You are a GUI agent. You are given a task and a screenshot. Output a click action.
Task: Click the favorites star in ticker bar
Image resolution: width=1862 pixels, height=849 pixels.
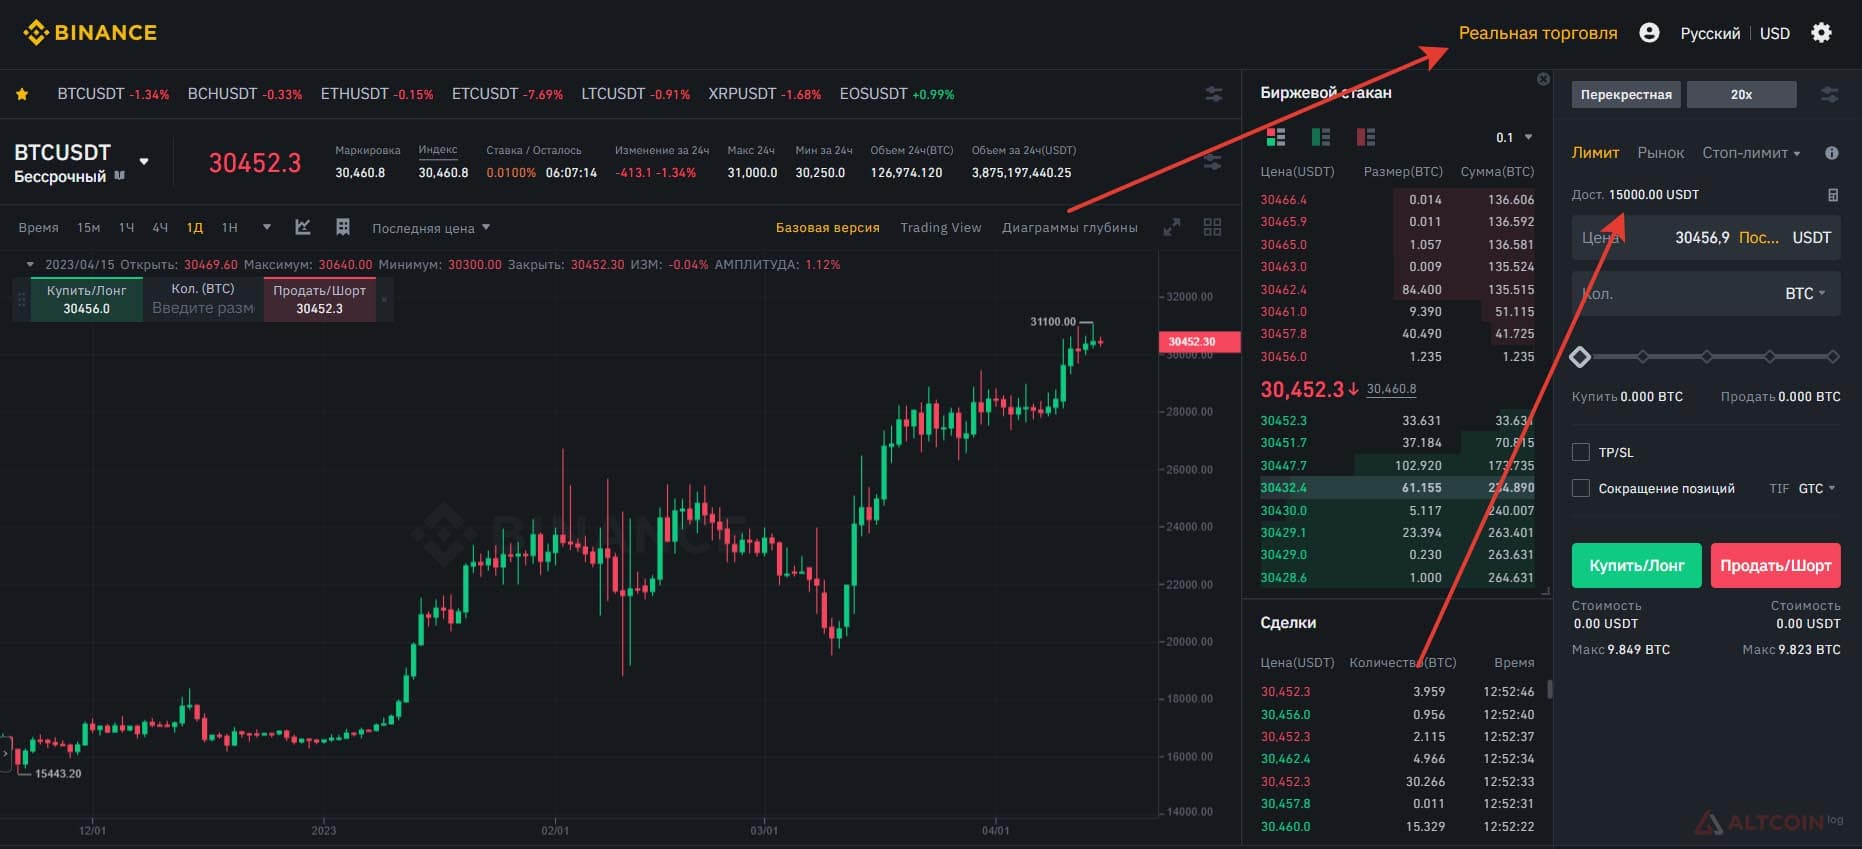point(22,94)
